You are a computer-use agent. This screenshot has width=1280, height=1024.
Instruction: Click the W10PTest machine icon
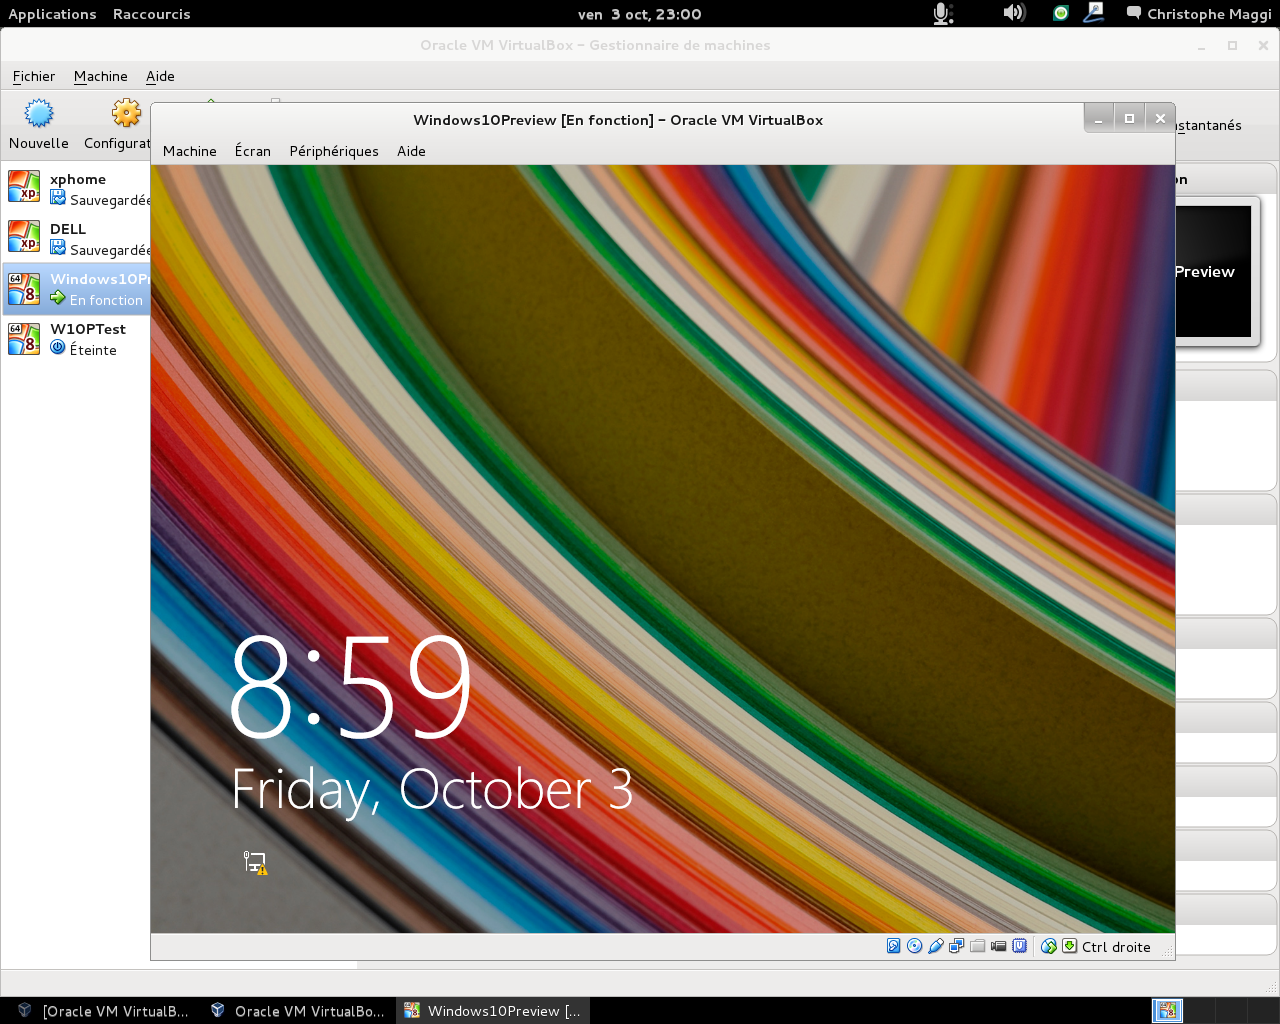[24, 338]
